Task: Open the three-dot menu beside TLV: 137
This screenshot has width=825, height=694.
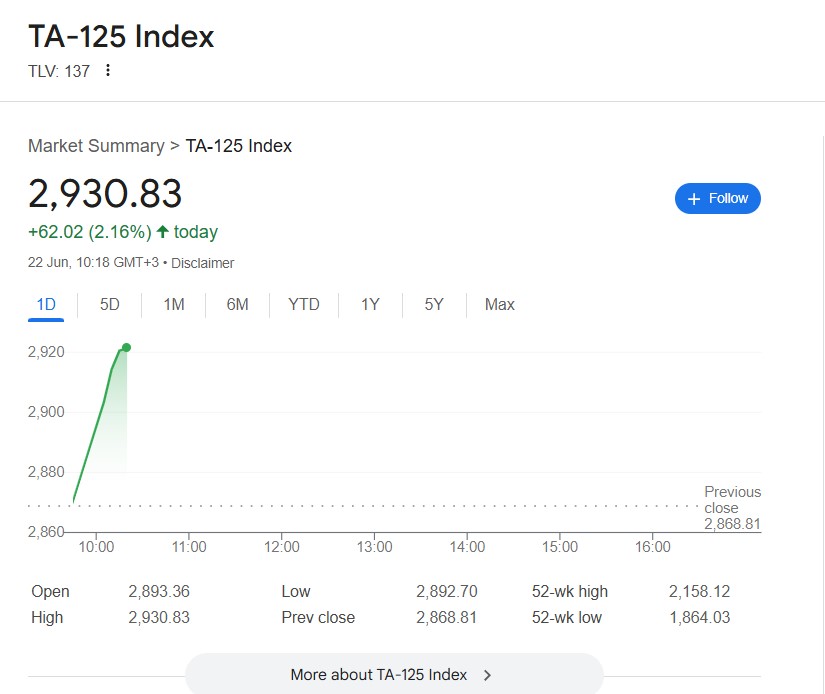Action: (108, 70)
